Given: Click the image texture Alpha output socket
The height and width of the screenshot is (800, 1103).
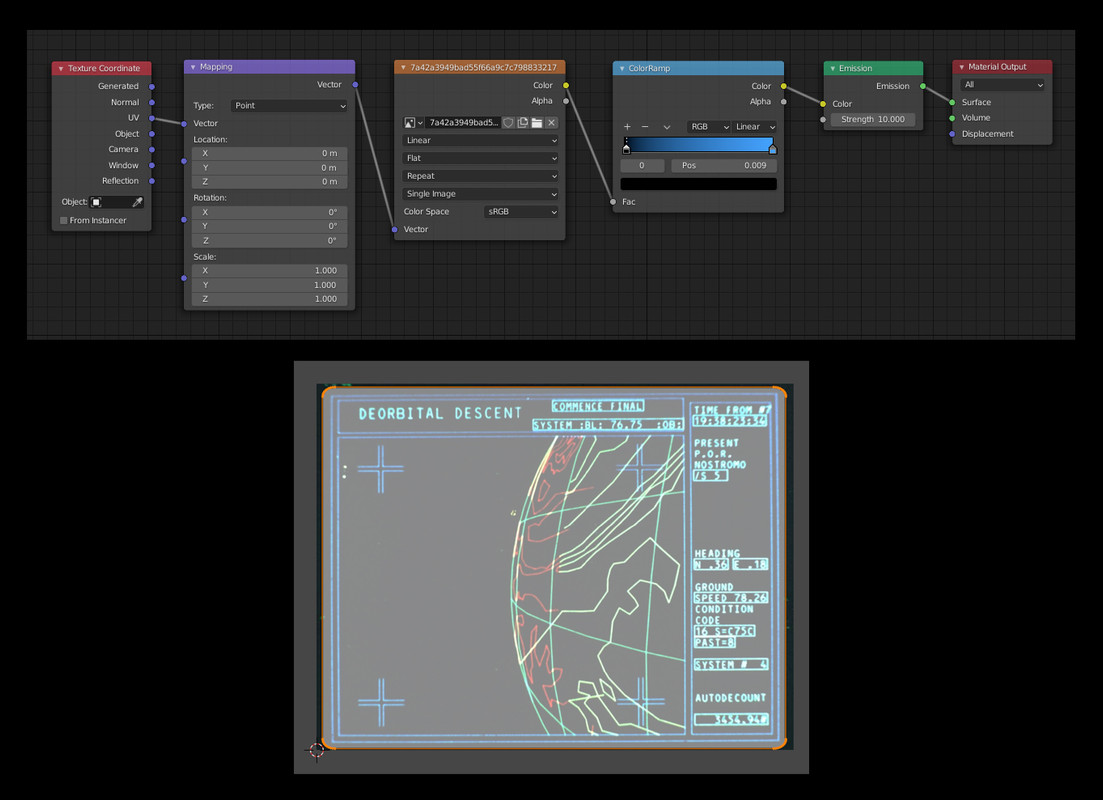Looking at the screenshot, I should pyautogui.click(x=566, y=101).
